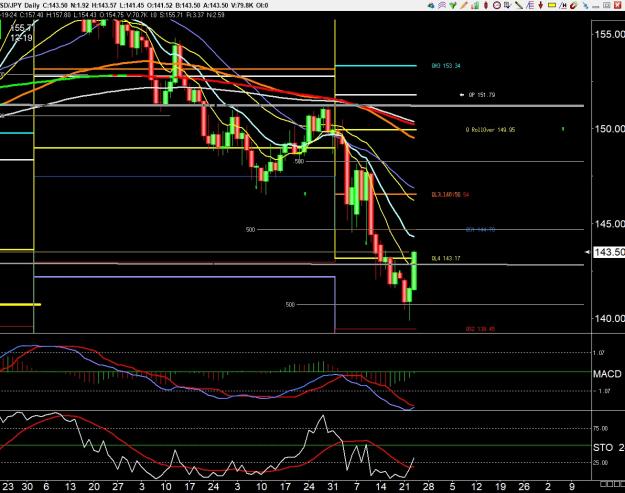625x493 pixels.
Task: Click the purple wavy-lines toolbar icon
Action: [442, 5]
